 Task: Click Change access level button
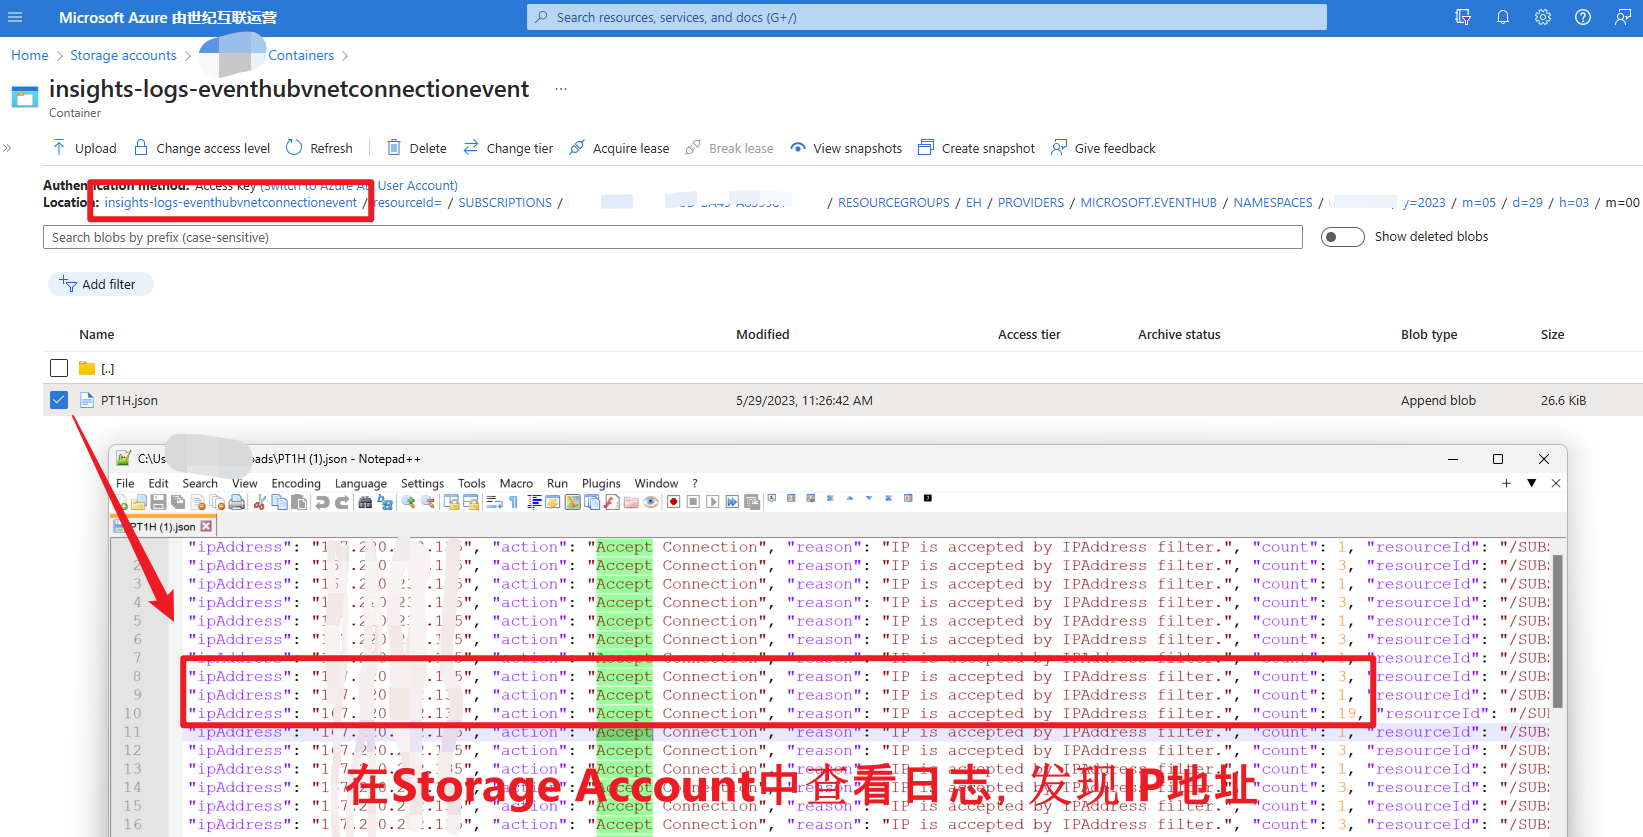tap(202, 148)
